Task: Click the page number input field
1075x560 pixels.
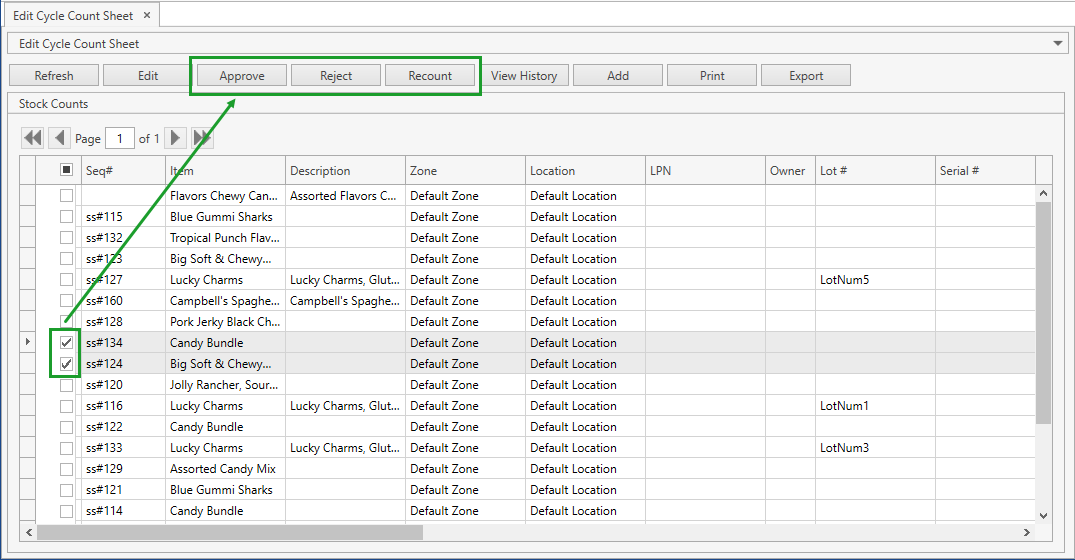Action: (x=120, y=139)
